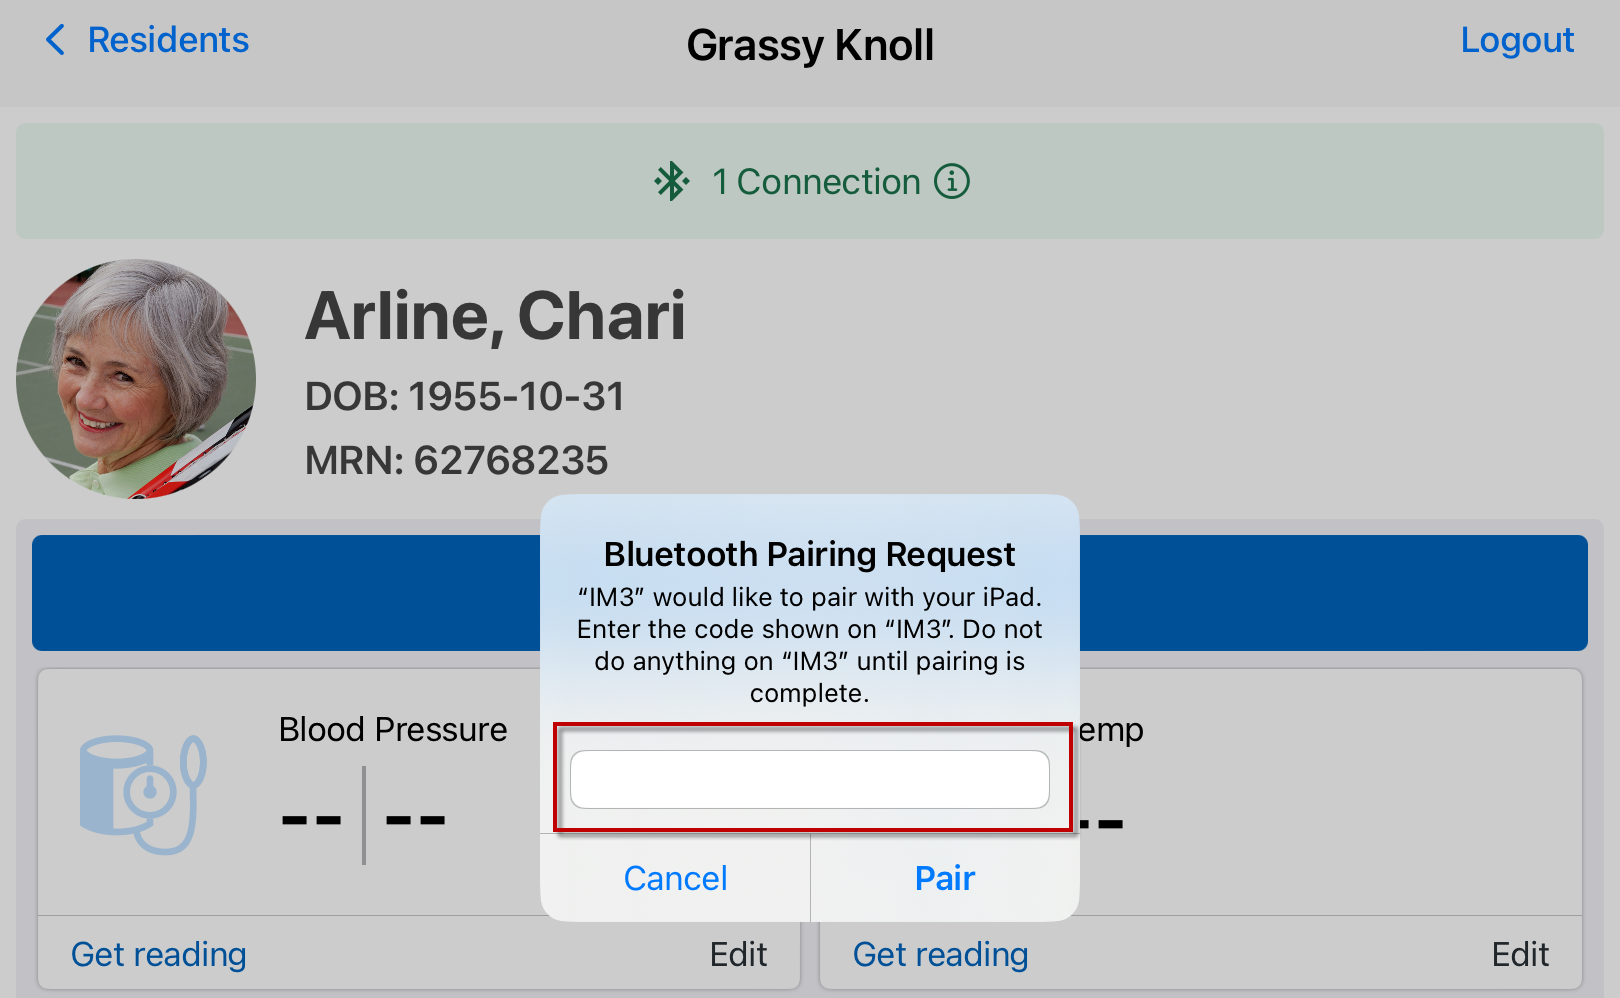Click the Grassy Knoll title

coord(810,44)
